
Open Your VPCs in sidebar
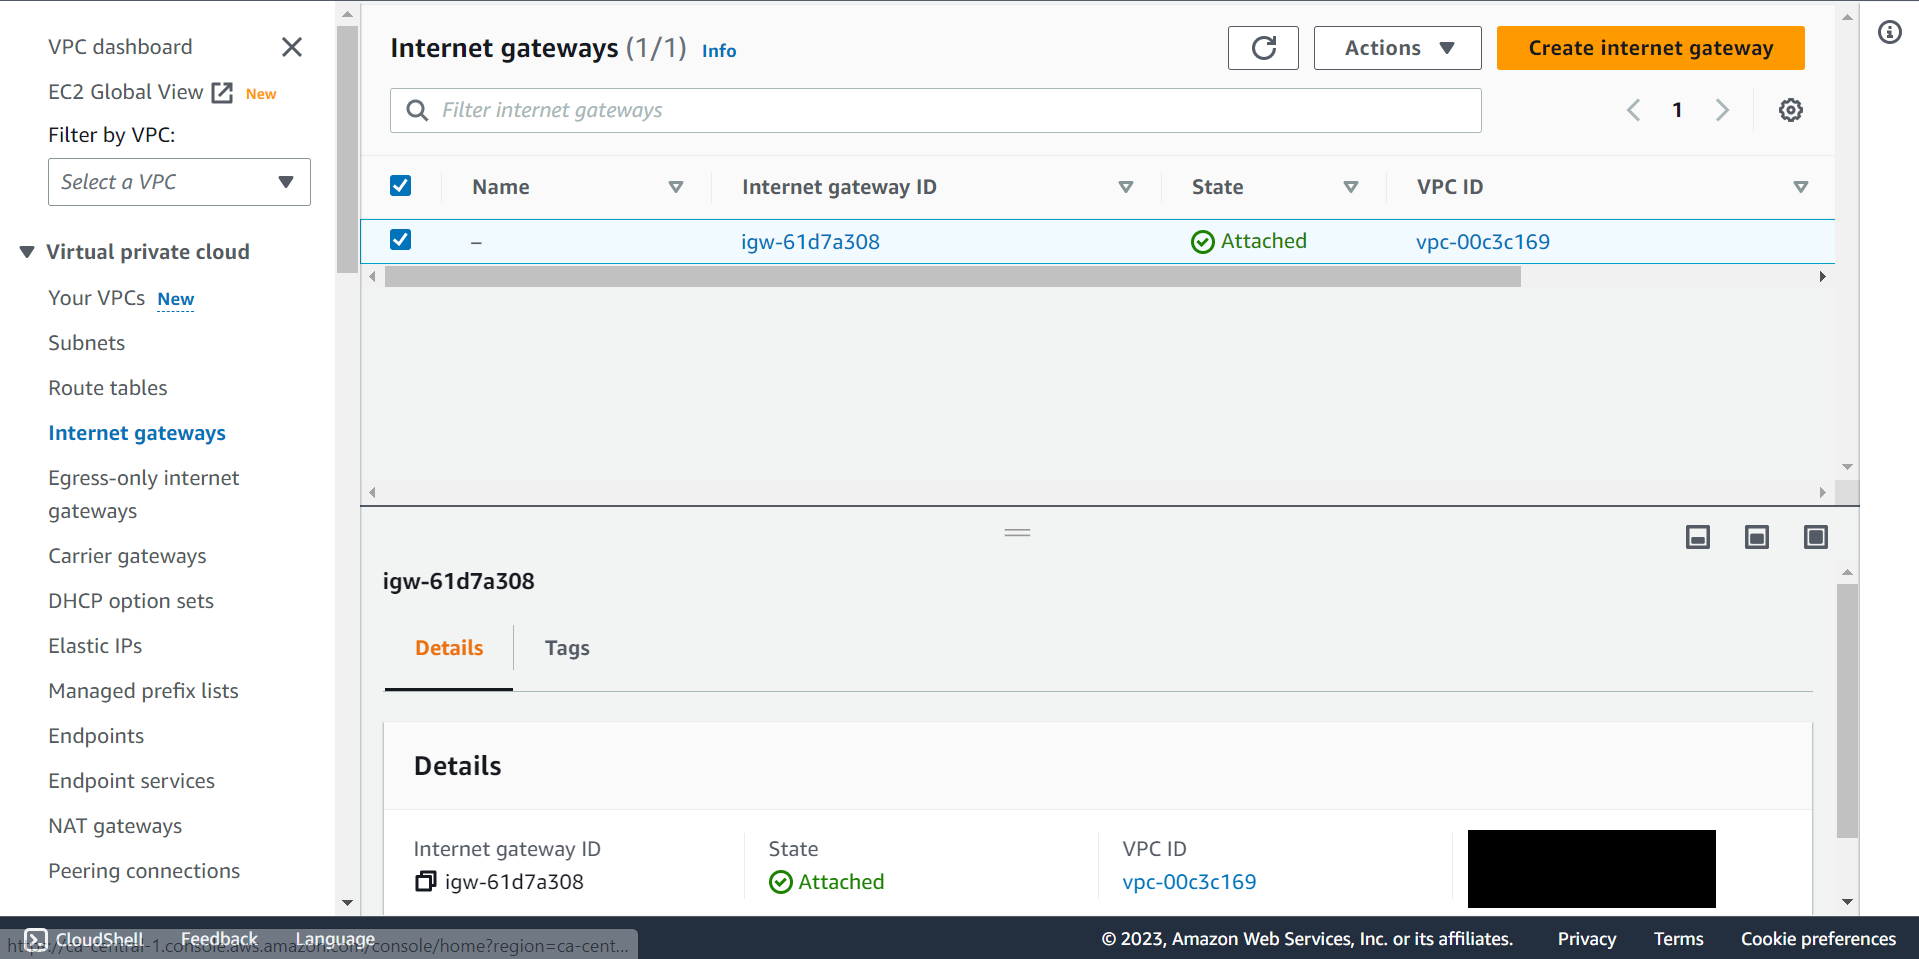click(x=97, y=298)
